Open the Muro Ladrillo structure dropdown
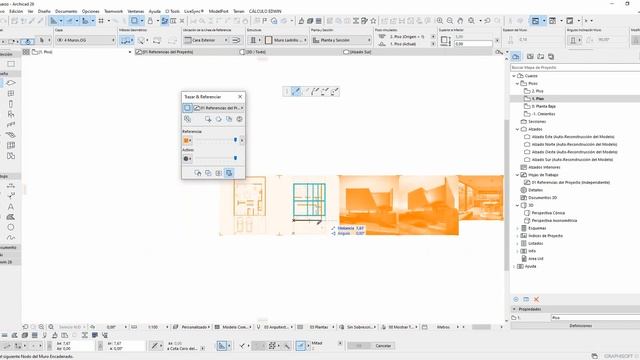Screen dimensions: 640x360 pos(286,40)
